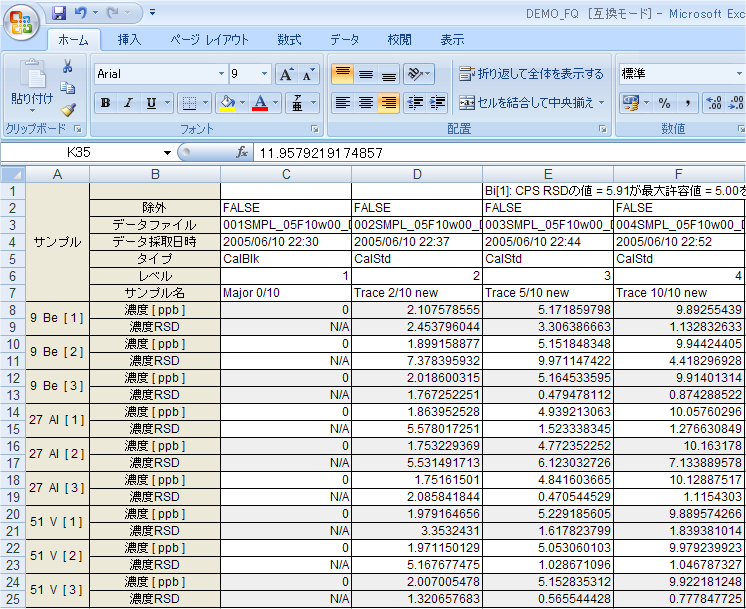Align text left

click(x=343, y=103)
